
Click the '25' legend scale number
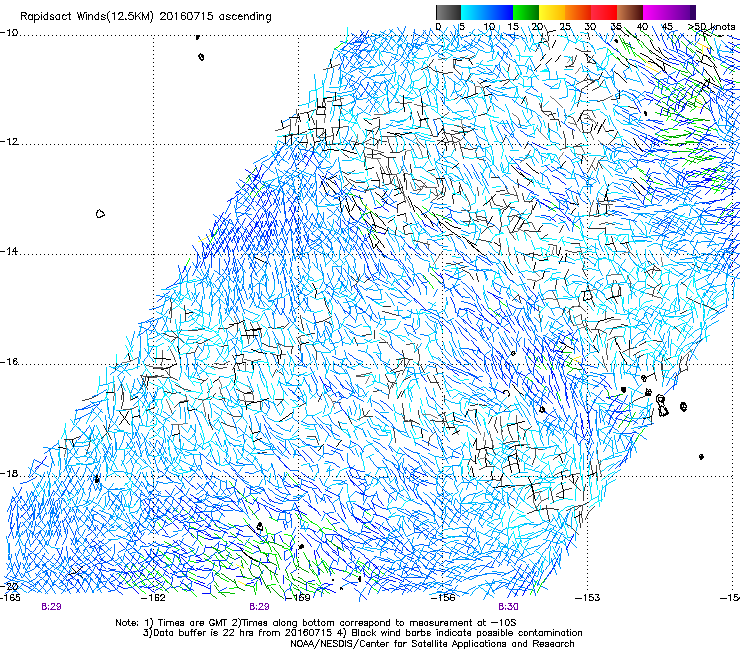[x=564, y=27]
